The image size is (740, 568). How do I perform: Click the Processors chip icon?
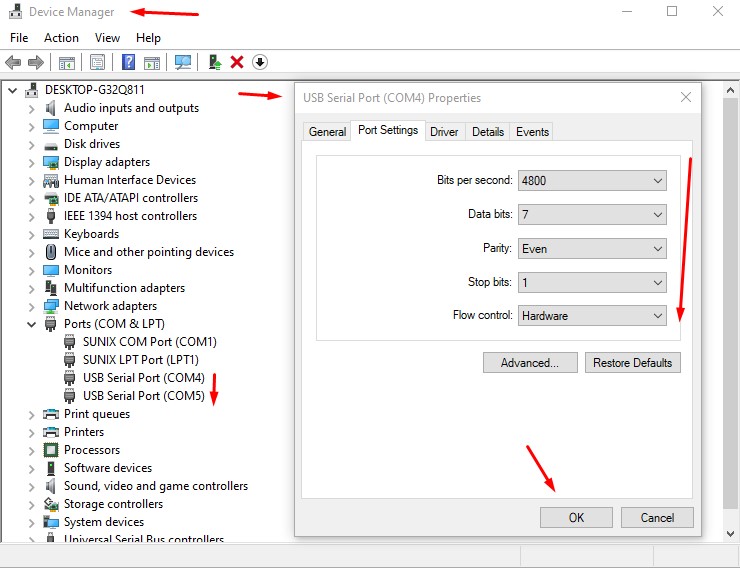pyautogui.click(x=50, y=450)
